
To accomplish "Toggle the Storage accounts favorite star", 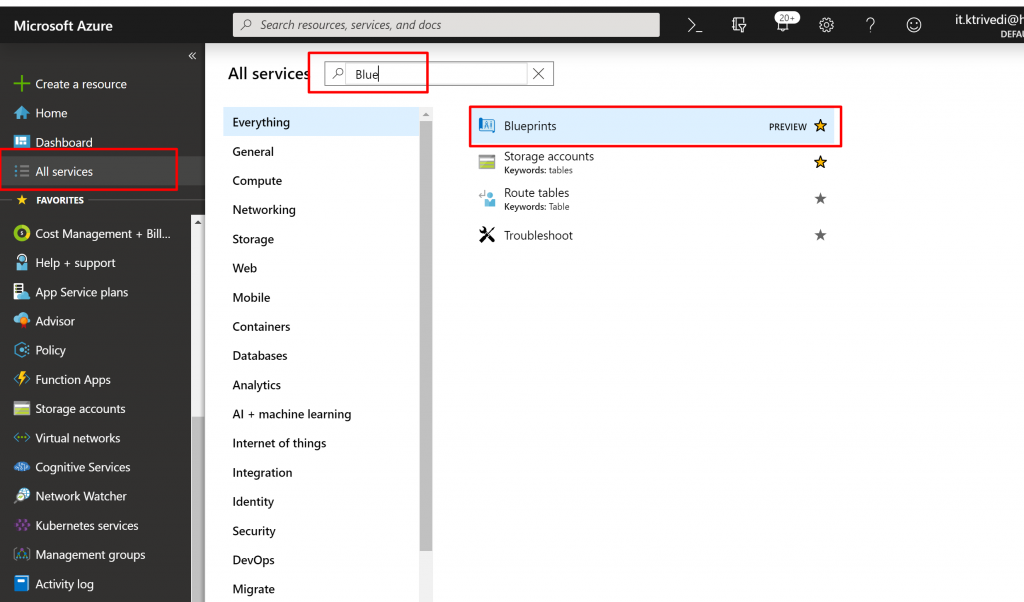I will (x=820, y=162).
